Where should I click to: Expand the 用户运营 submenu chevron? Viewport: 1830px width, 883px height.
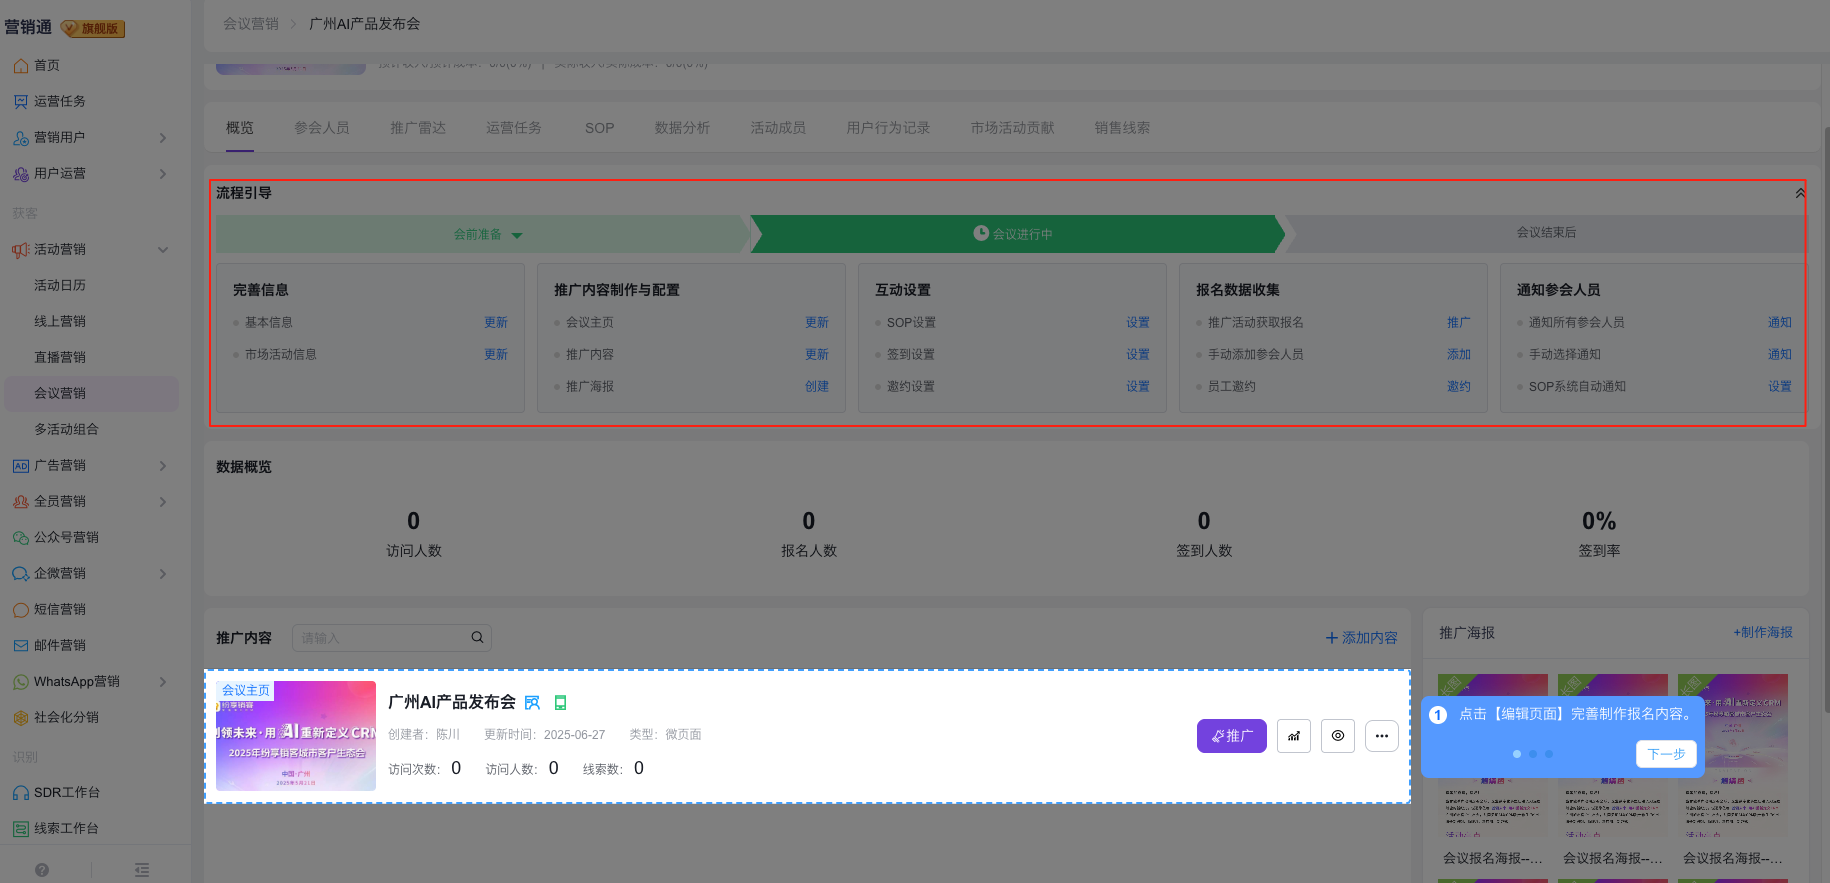163,174
